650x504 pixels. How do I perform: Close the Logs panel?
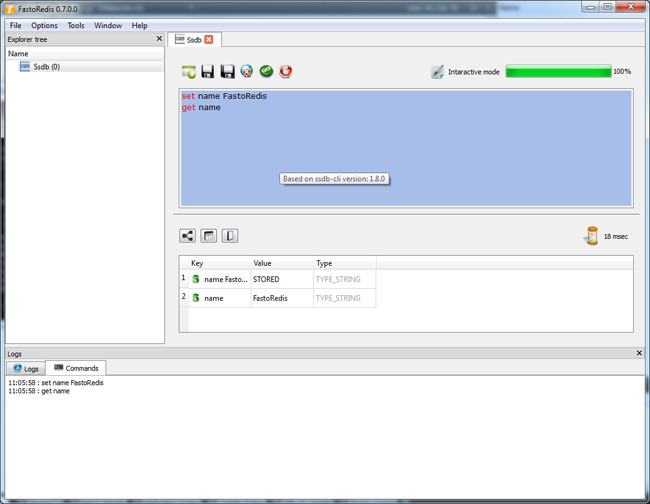coord(639,353)
